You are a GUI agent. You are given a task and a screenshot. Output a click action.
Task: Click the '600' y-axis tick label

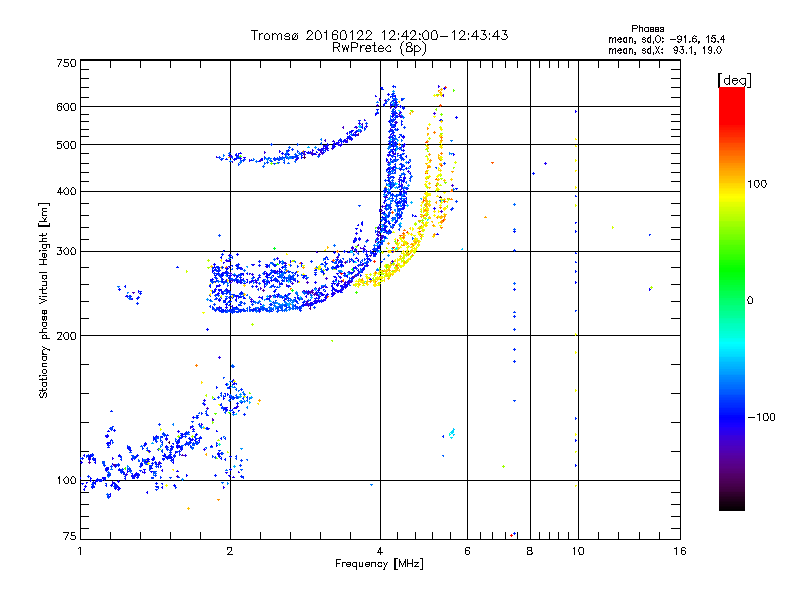(66, 107)
